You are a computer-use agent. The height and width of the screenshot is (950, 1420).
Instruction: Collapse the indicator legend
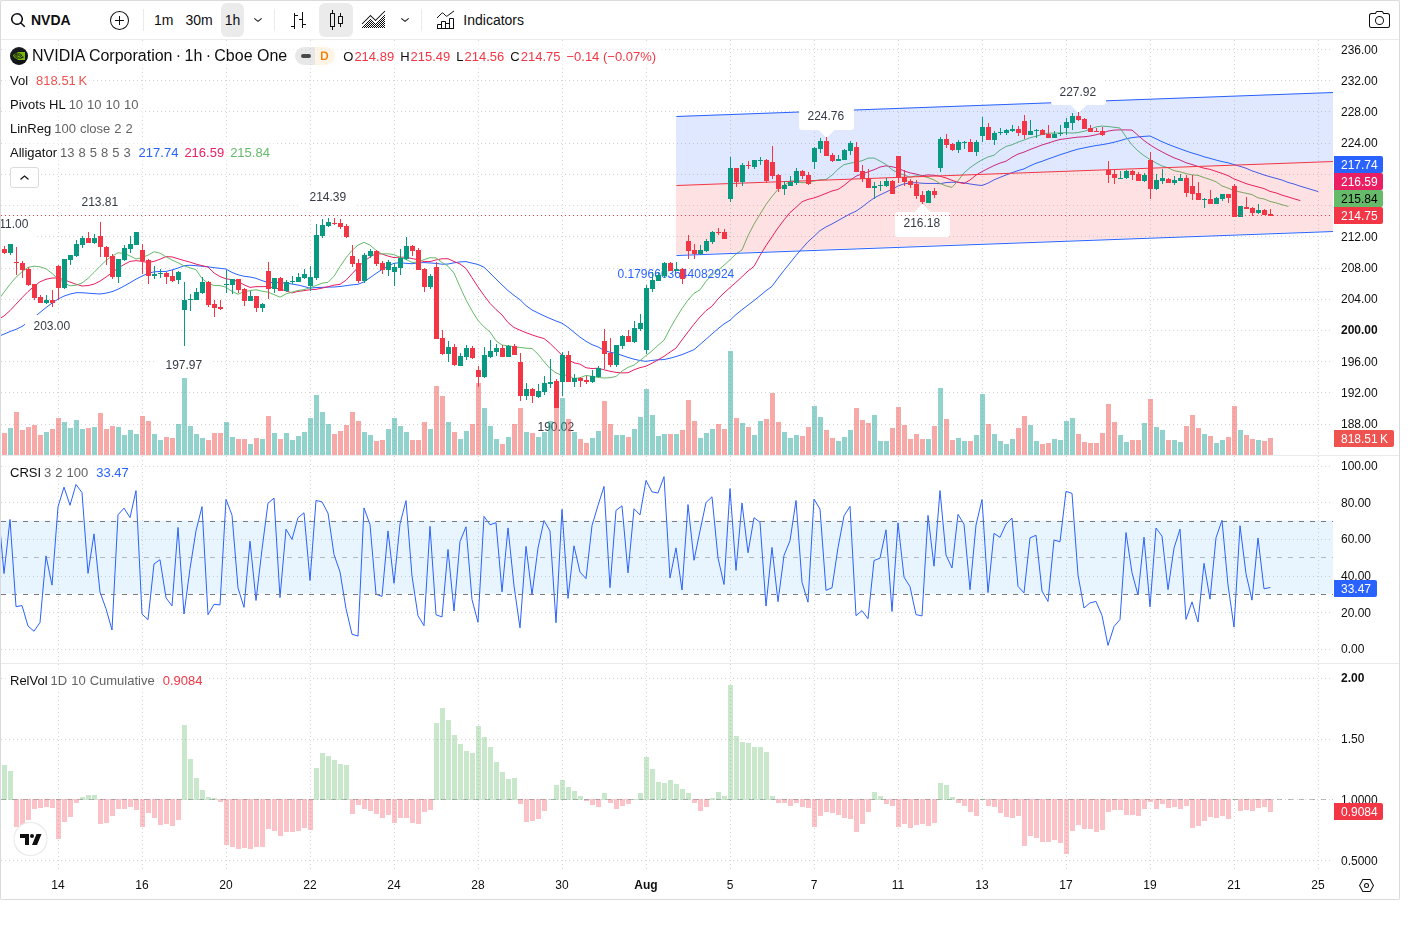pyautogui.click(x=25, y=177)
